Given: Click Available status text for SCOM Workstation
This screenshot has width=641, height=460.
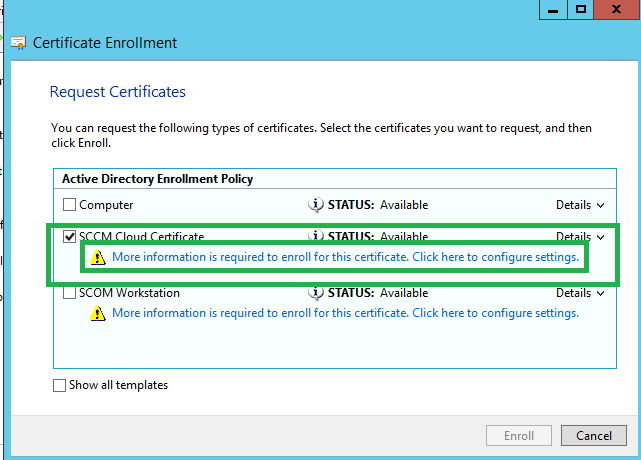Looking at the screenshot, I should click(x=404, y=293).
